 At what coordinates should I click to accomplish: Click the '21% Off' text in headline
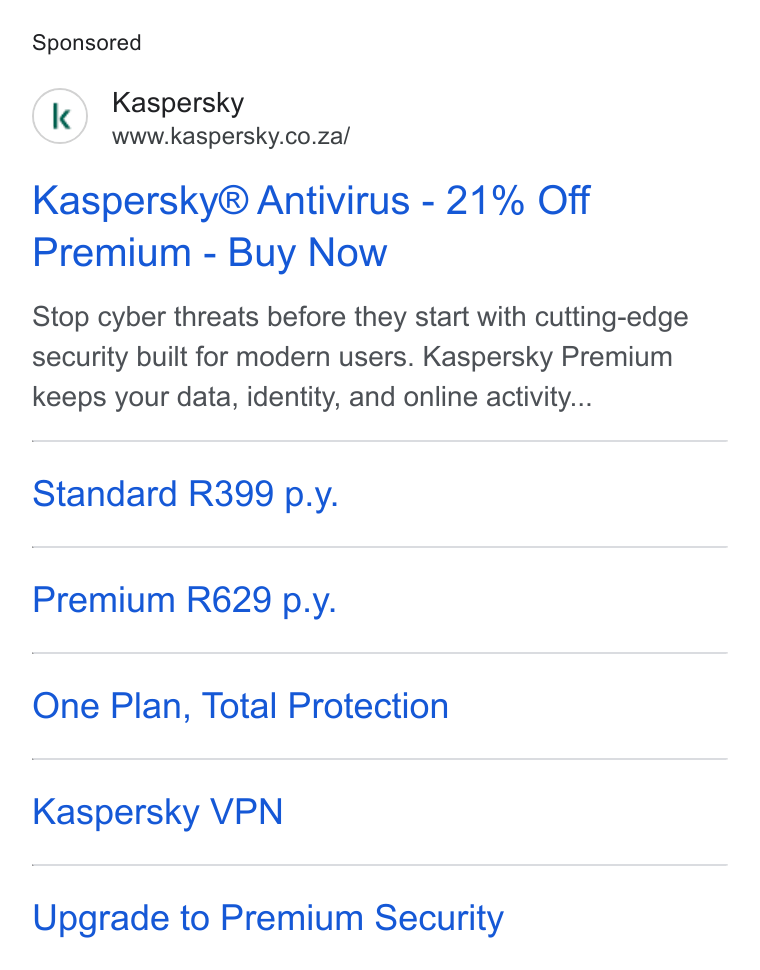[x=518, y=200]
